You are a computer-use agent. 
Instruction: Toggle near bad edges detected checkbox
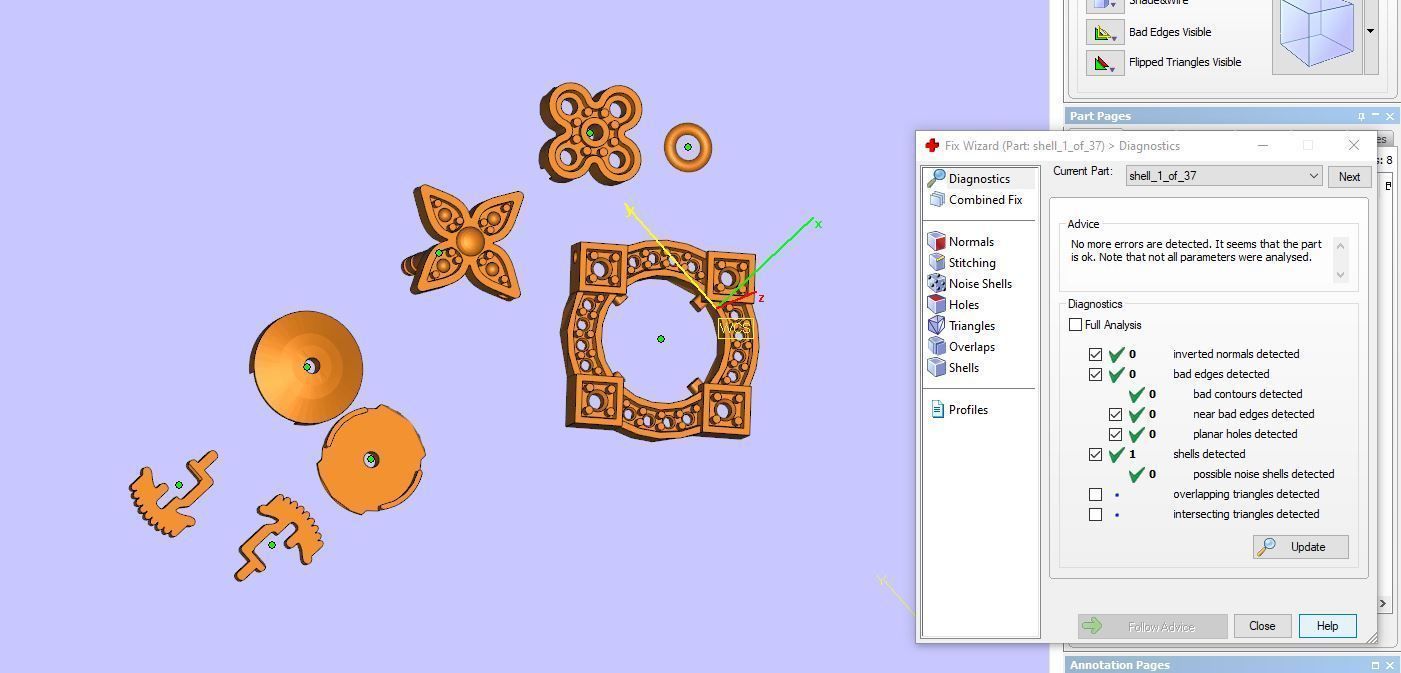click(x=1115, y=414)
